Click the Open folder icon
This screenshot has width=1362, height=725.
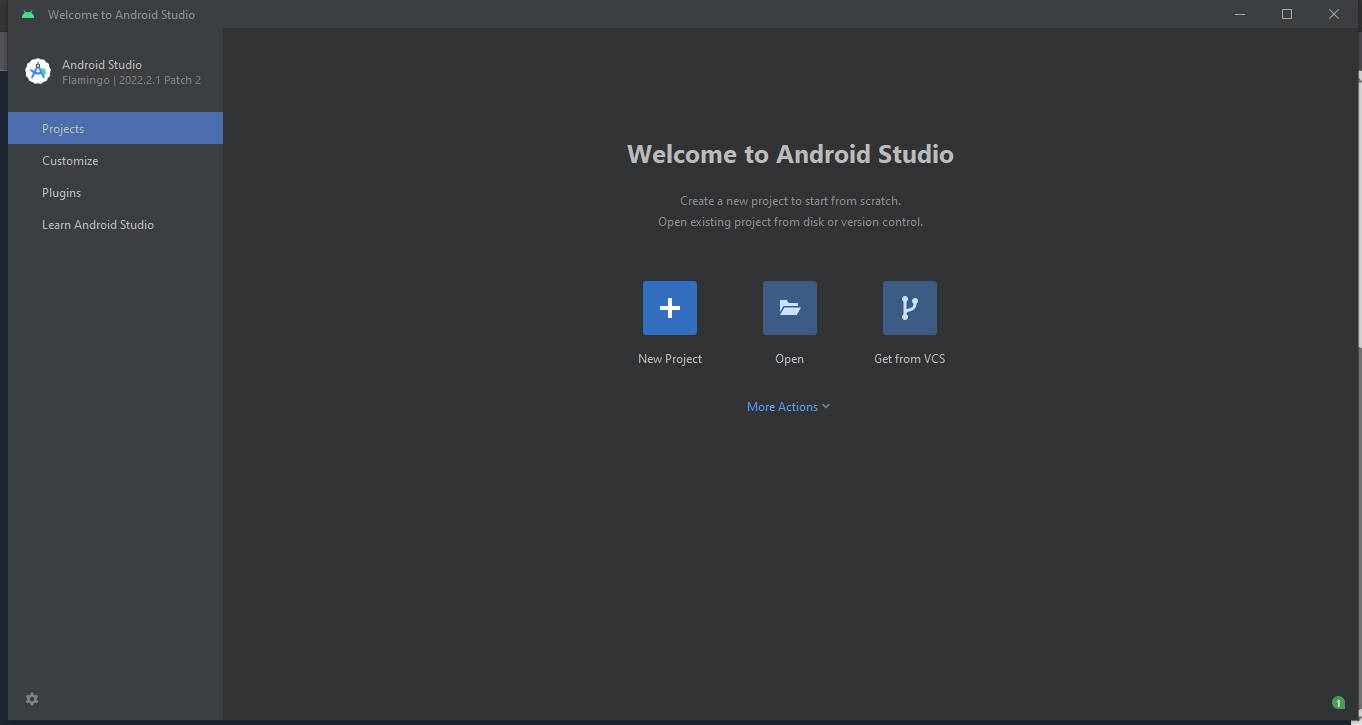click(x=790, y=308)
